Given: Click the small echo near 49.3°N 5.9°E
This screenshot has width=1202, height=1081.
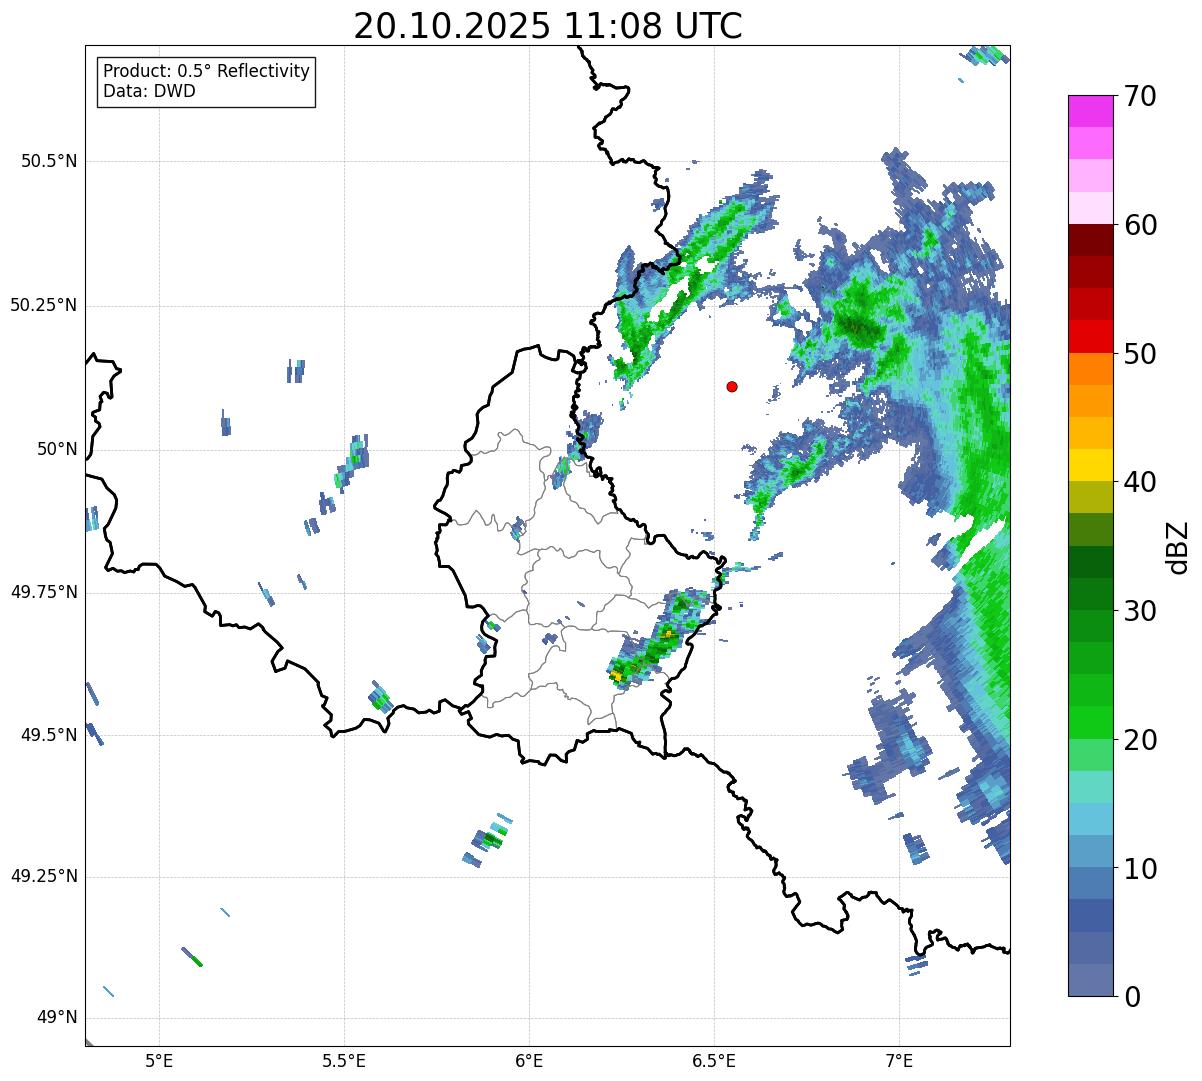Looking at the screenshot, I should 488,839.
